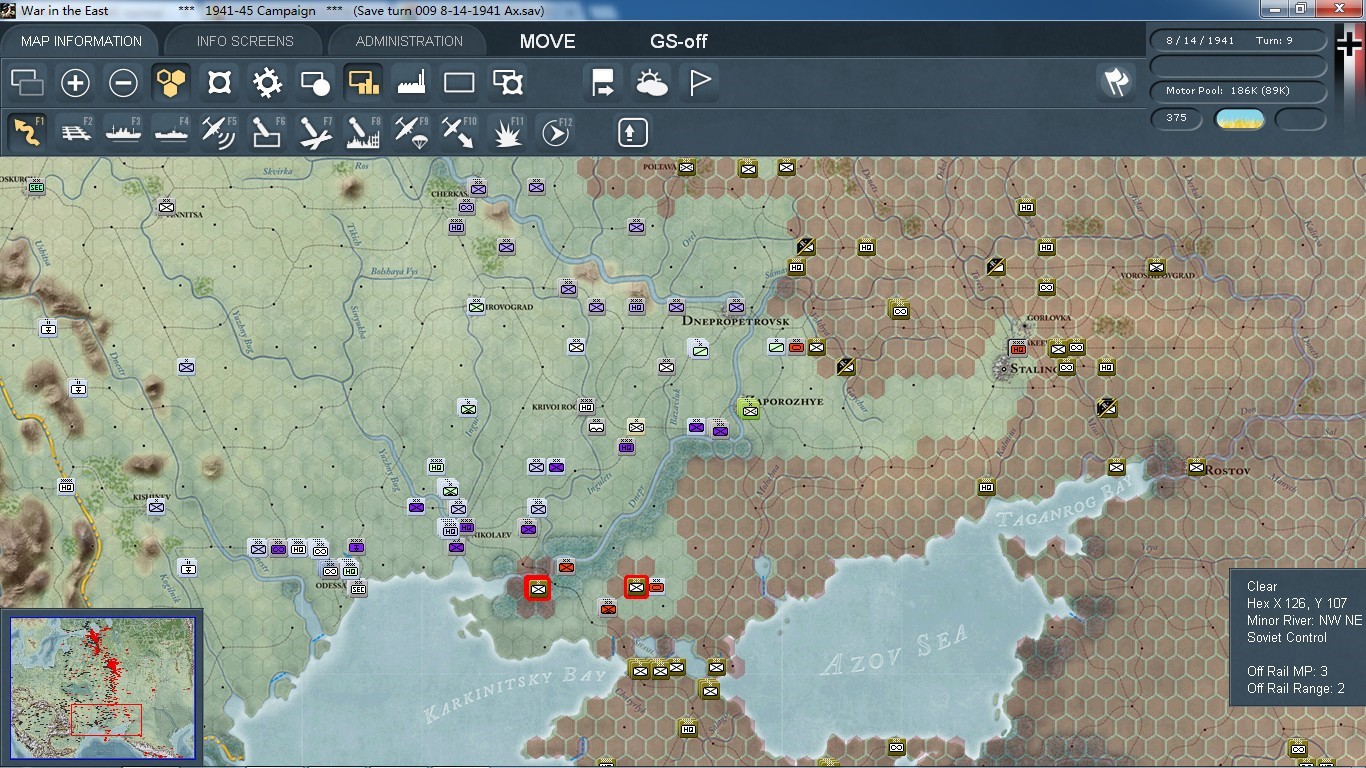Click the gear cog icon in the toolbar
This screenshot has width=1366, height=768.
[x=267, y=83]
